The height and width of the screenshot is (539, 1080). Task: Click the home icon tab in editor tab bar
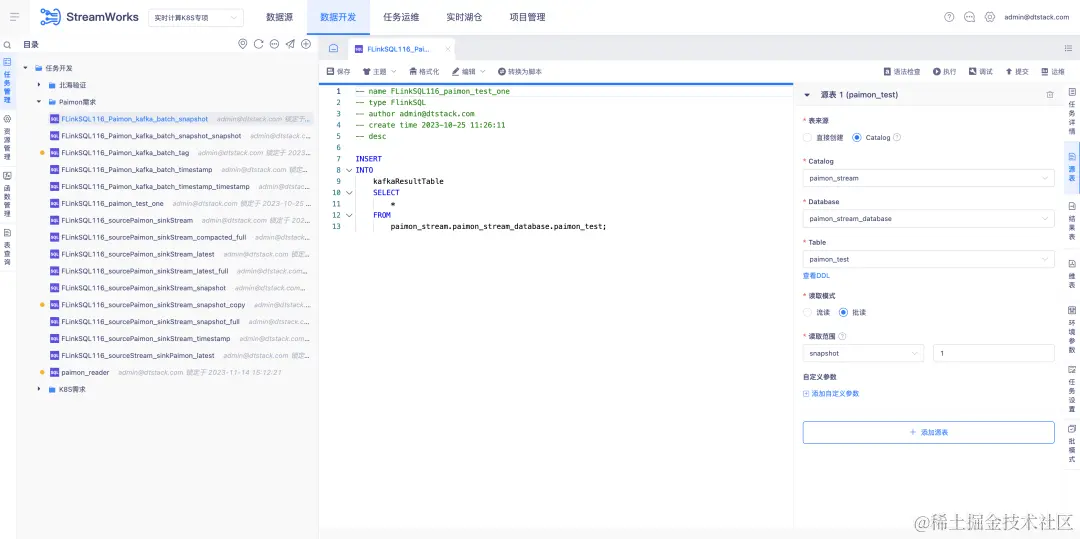pyautogui.click(x=333, y=49)
